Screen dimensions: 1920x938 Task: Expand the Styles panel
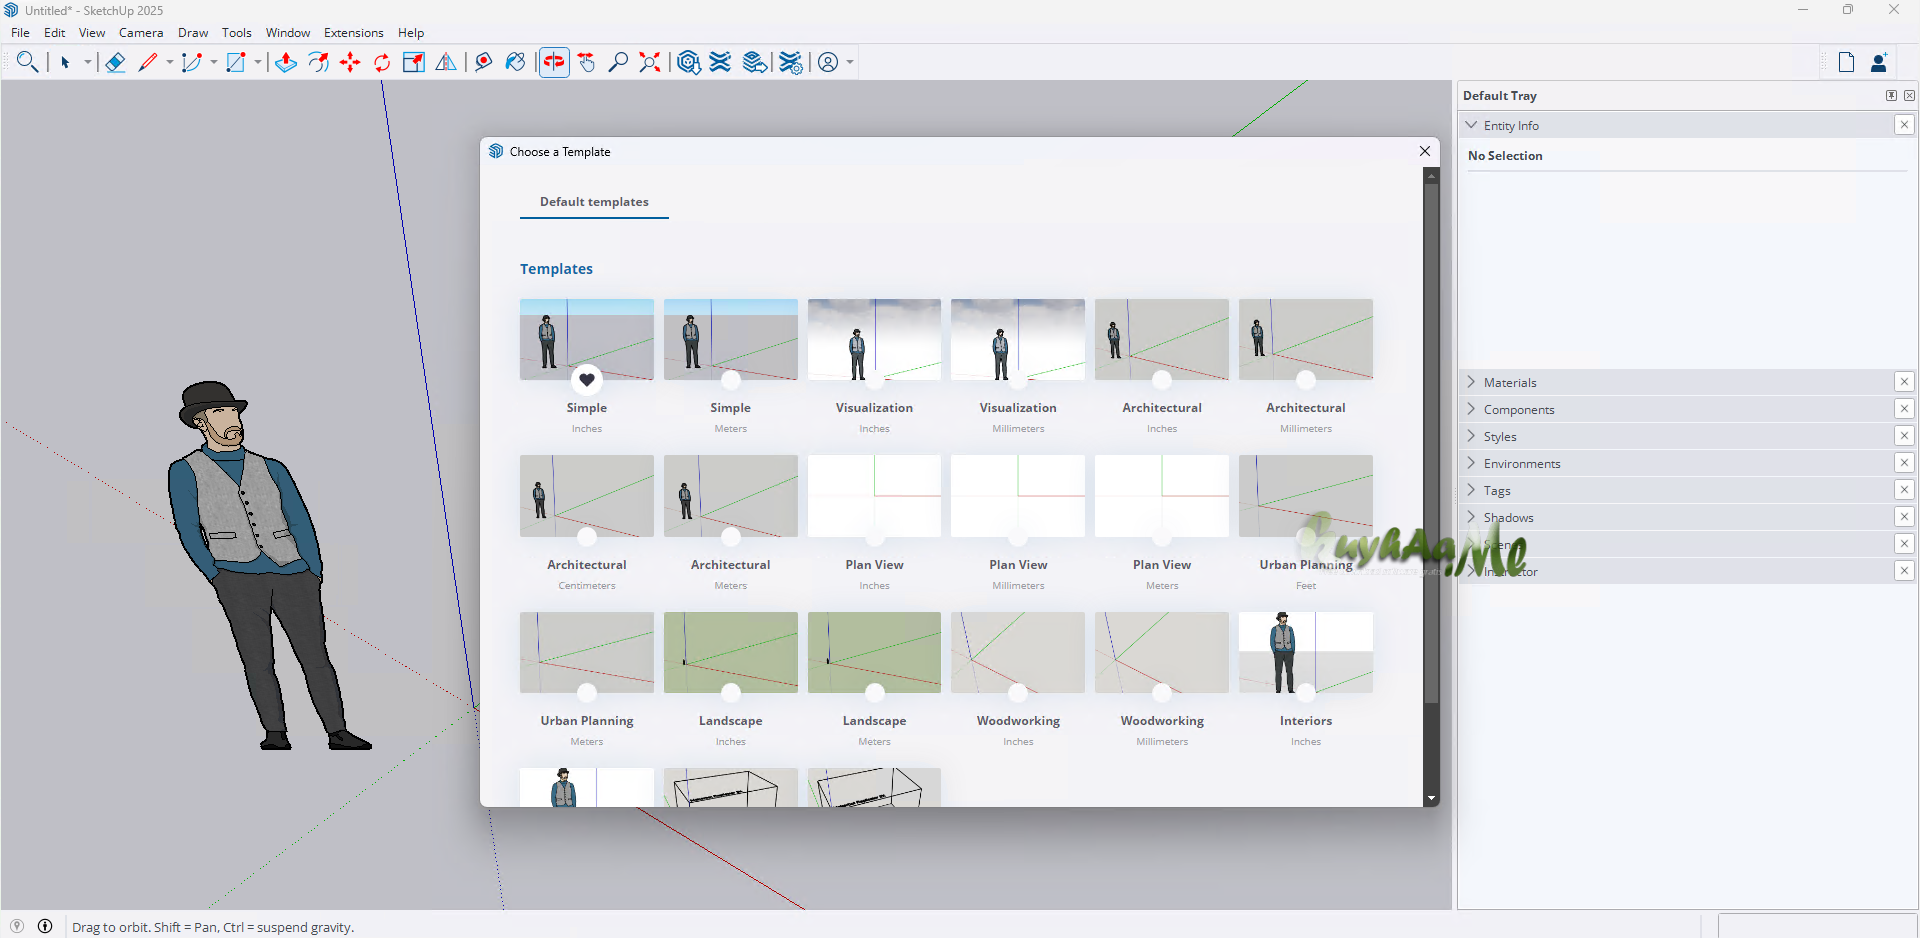pos(1471,436)
